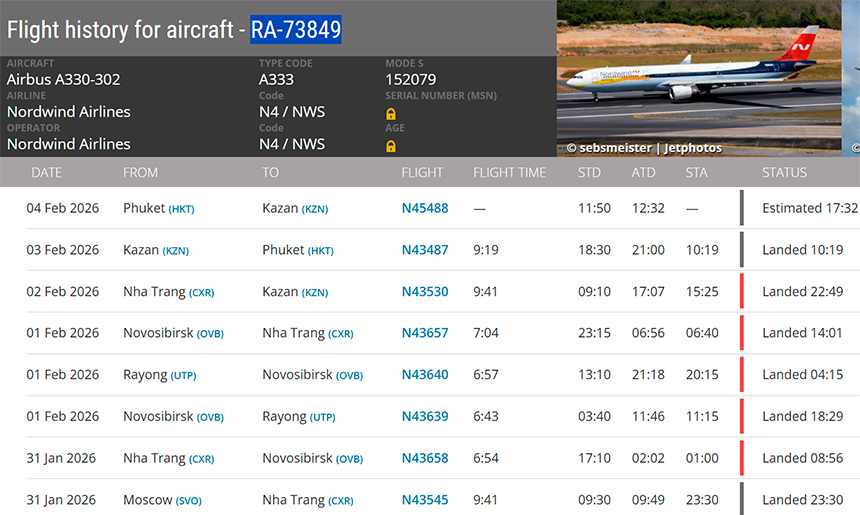Open flight N45488 details
Image resolution: width=860 pixels, height=515 pixels.
coord(425,208)
